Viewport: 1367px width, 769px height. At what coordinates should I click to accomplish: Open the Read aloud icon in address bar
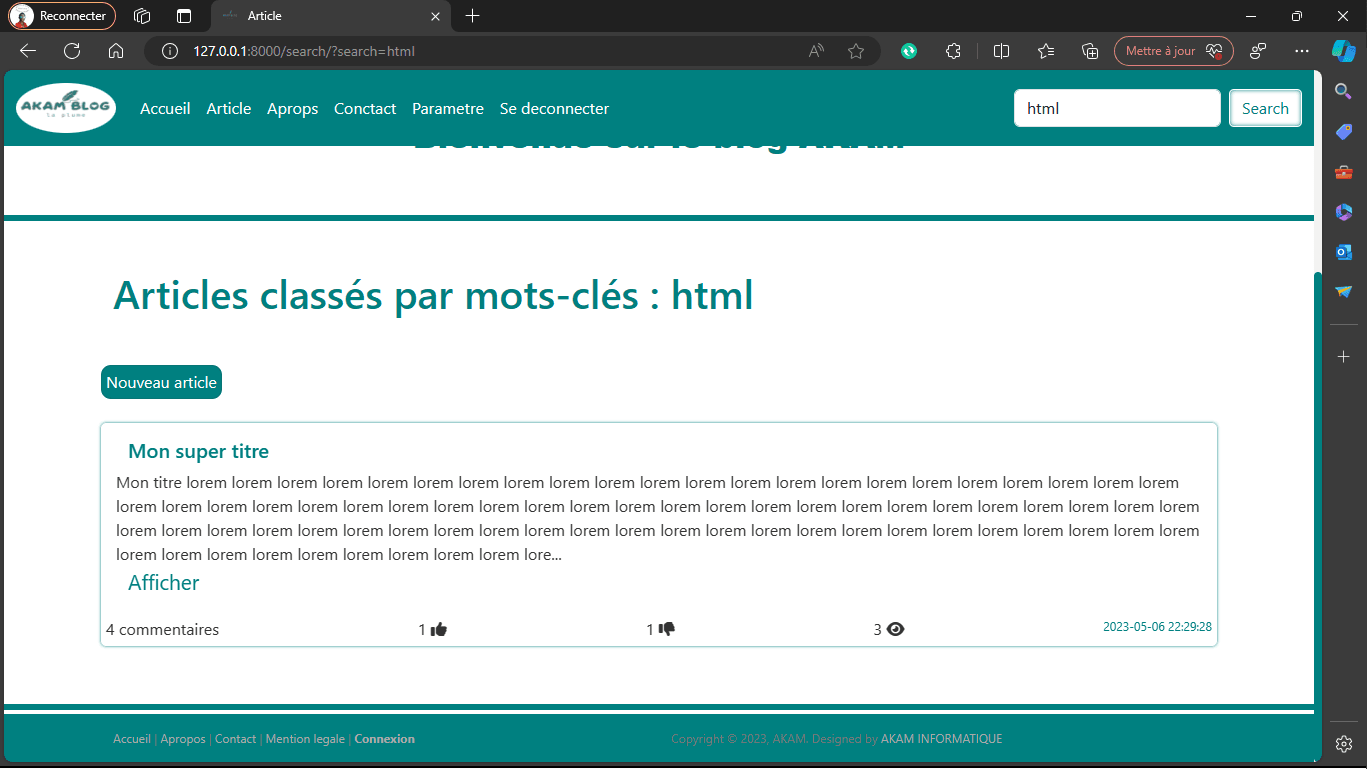[817, 51]
